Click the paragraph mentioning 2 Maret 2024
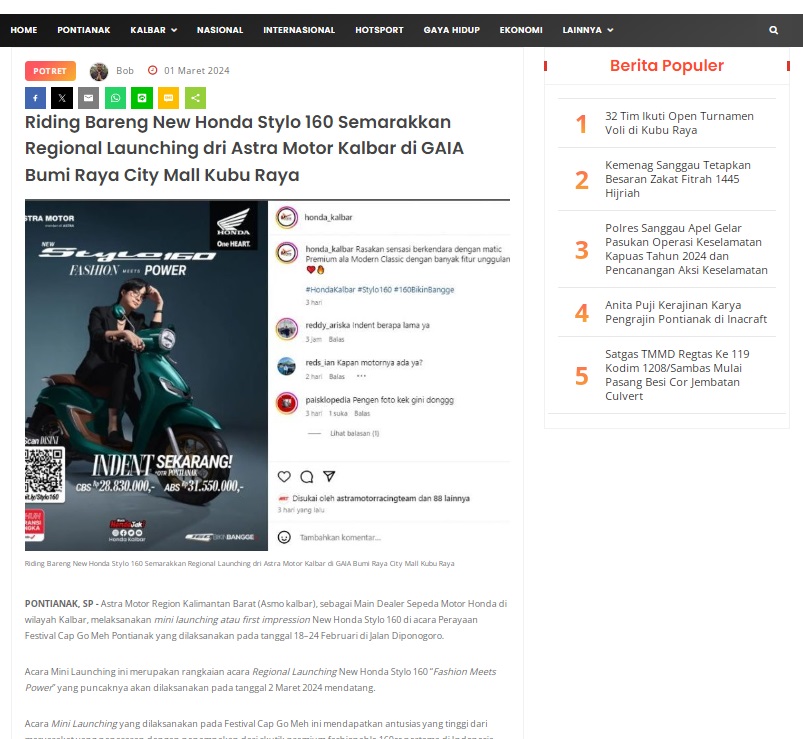 click(260, 680)
